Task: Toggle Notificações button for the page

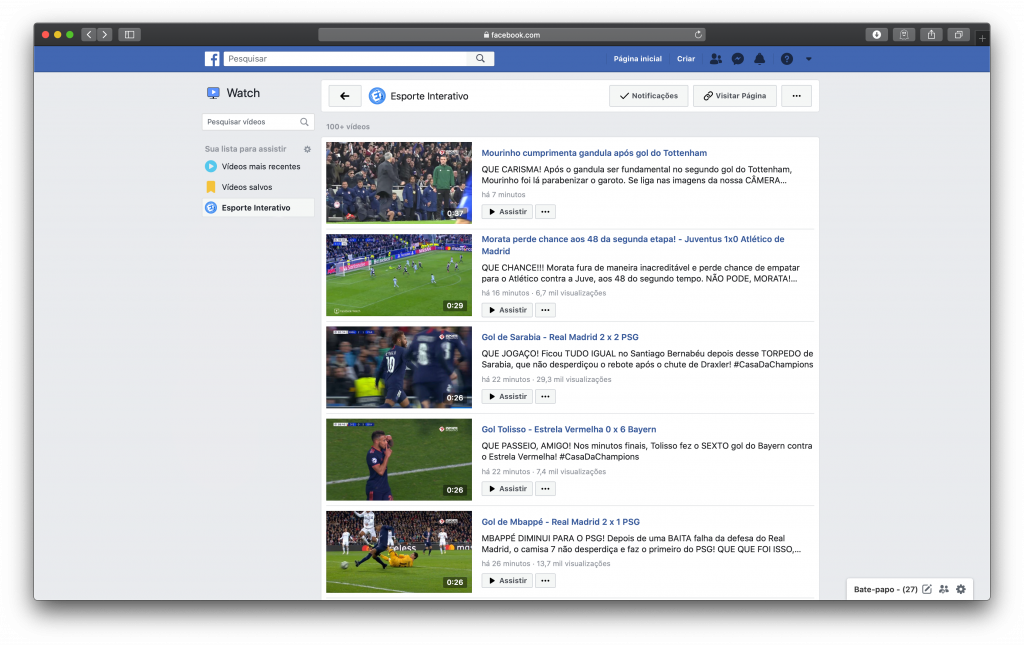Action: pos(648,96)
